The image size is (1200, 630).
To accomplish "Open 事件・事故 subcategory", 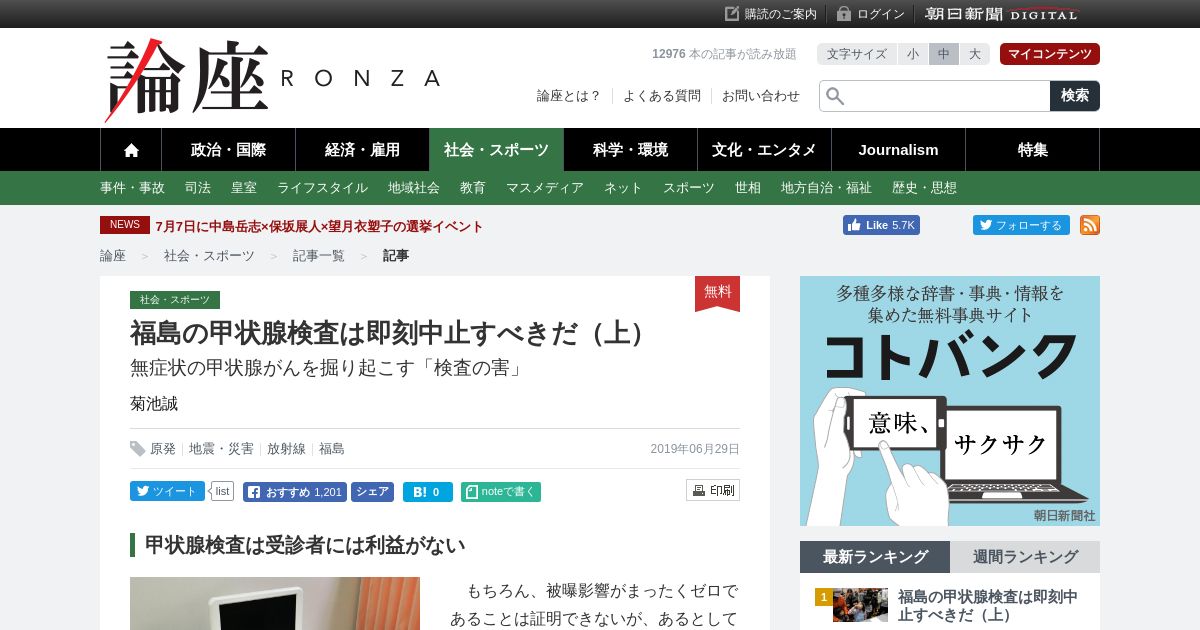I will click(132, 188).
